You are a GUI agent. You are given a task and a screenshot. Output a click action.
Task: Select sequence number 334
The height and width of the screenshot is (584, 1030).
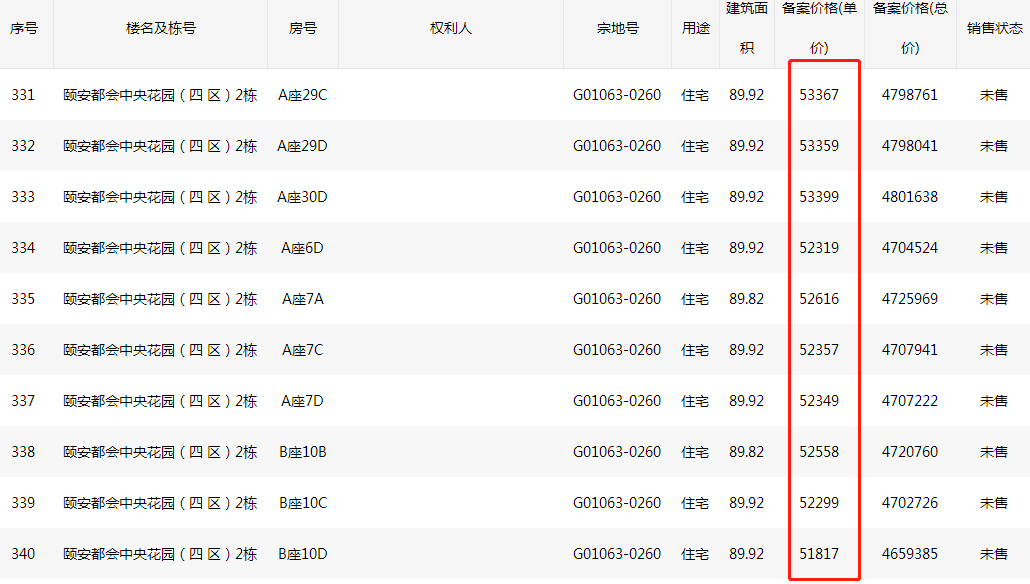23,248
